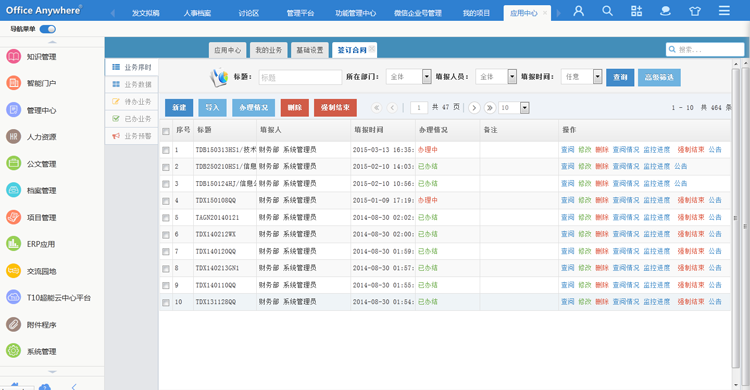
Task: Open the 基础设置 sub tab
Action: tap(309, 50)
